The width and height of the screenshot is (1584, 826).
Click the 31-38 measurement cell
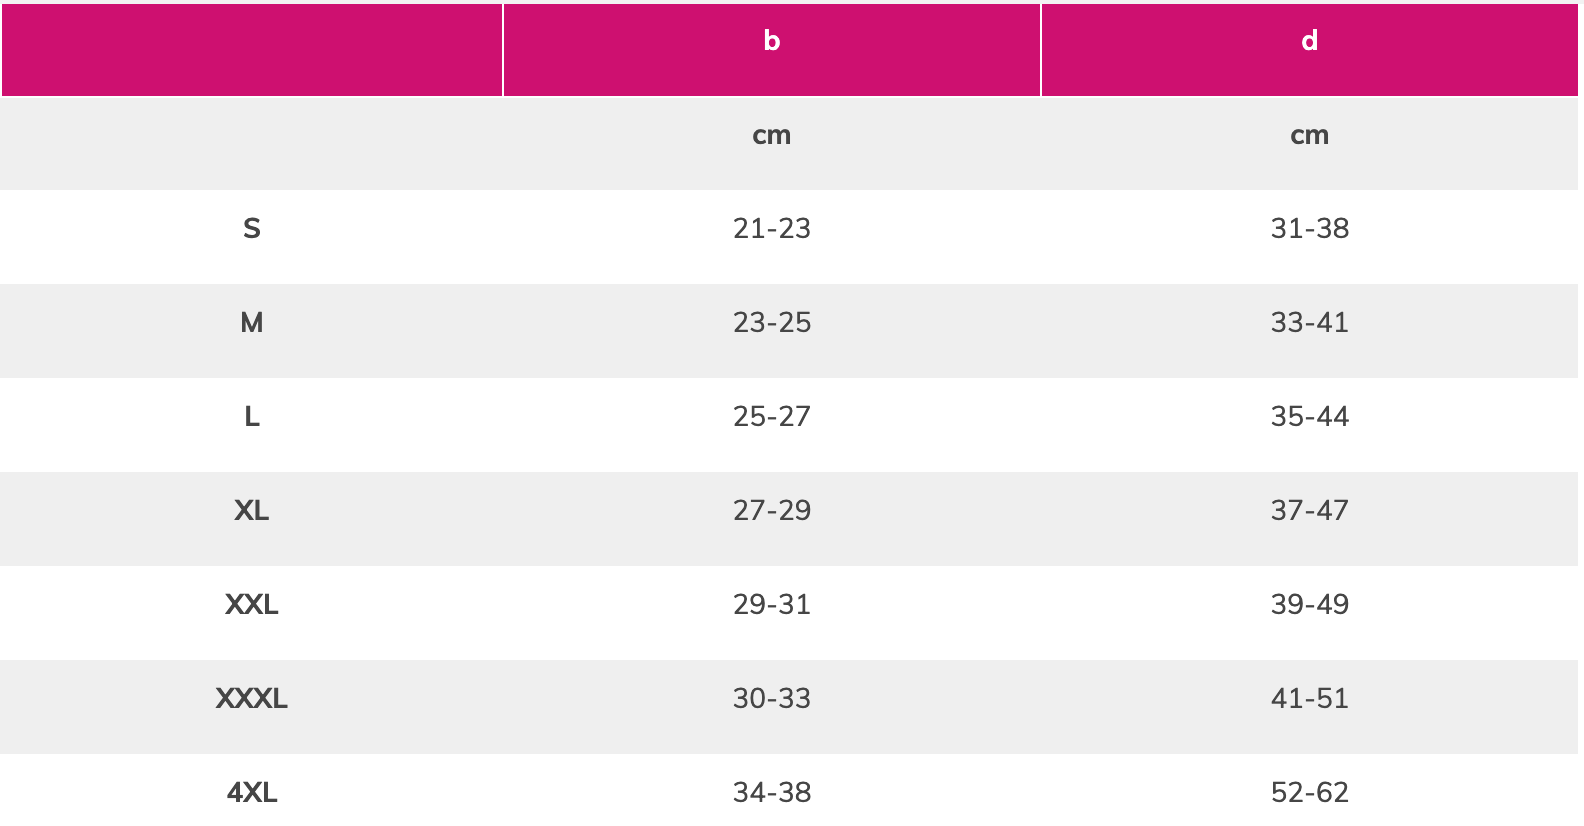coord(1310,229)
